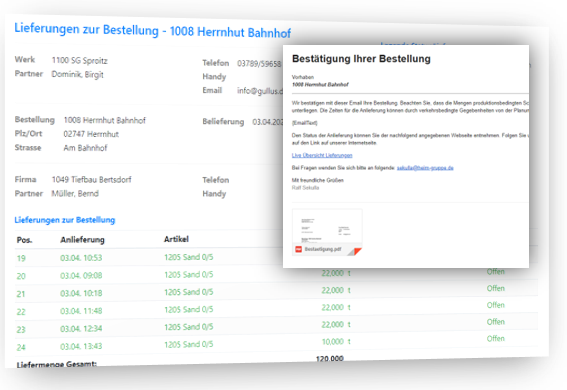Select position 20 in the delivery table

21,276
